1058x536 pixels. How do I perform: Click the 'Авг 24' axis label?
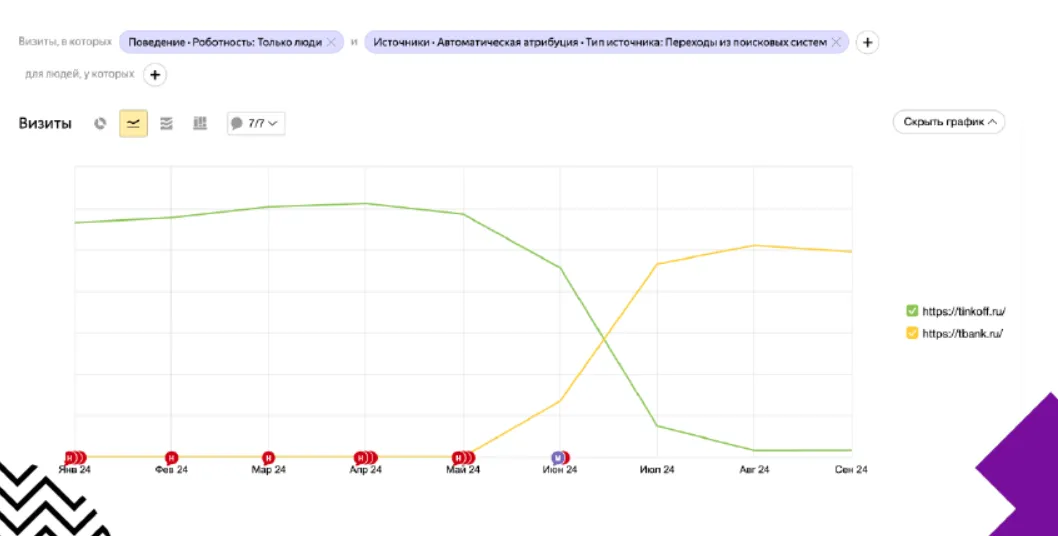754,470
